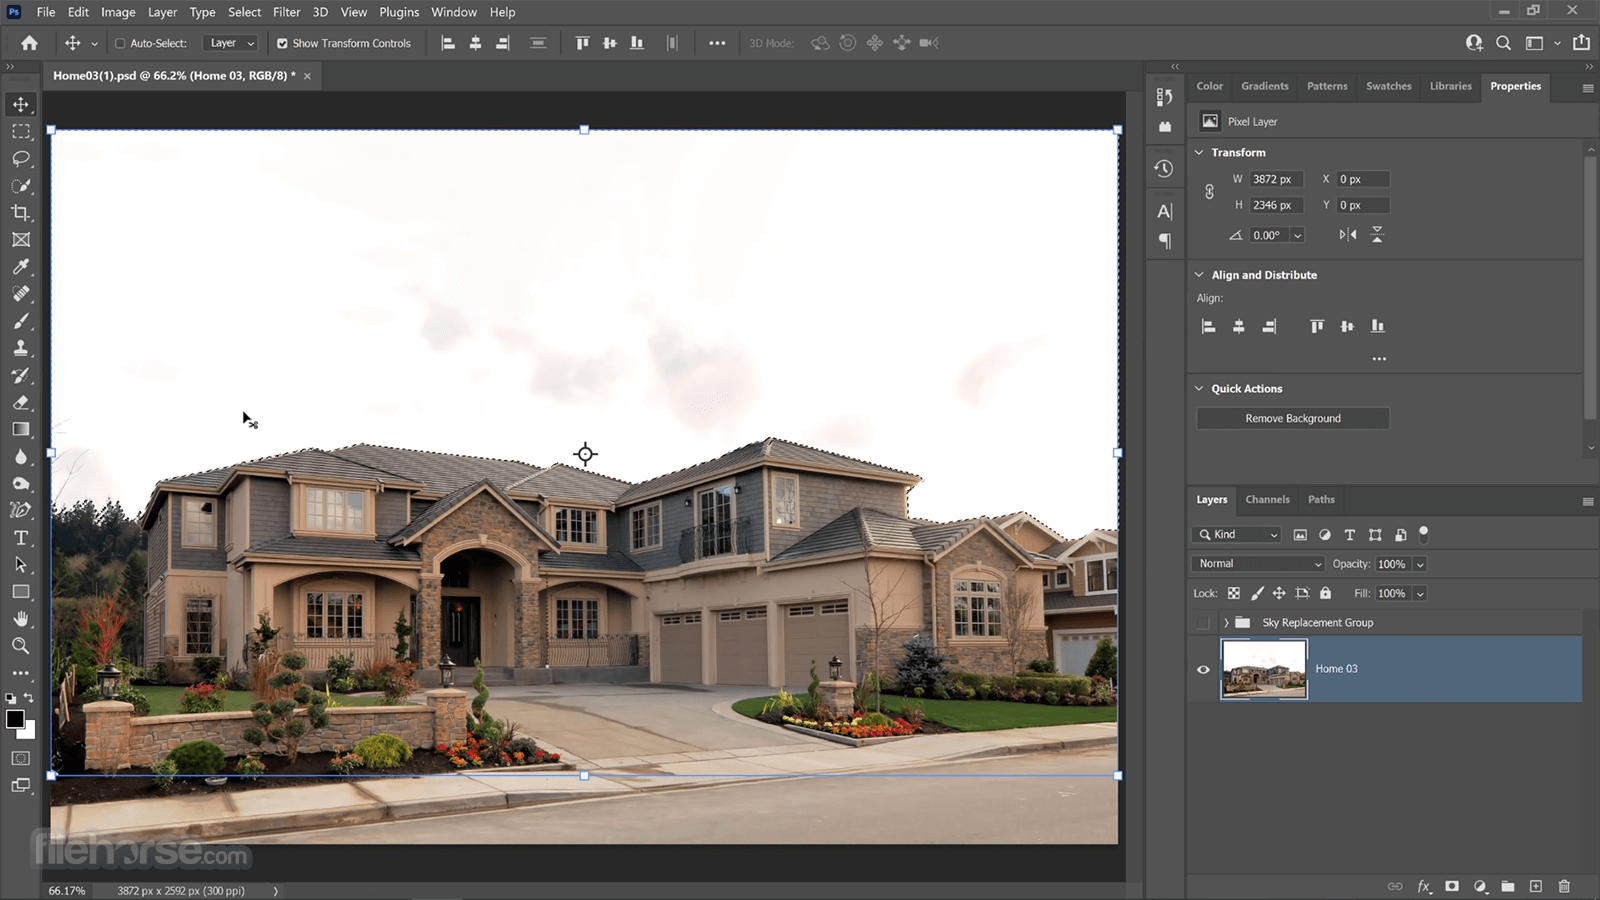Open the Filter menu
This screenshot has width=1600, height=900.
pos(287,12)
